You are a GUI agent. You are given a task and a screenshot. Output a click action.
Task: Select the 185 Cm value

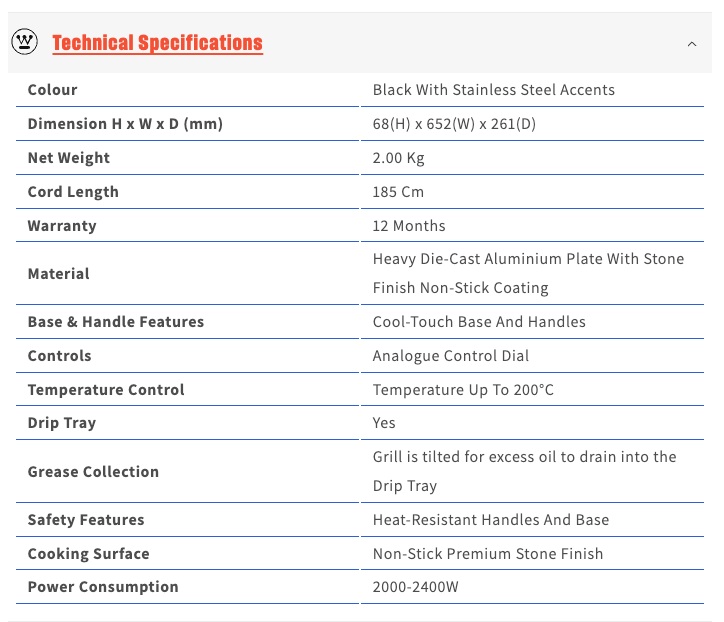398,192
